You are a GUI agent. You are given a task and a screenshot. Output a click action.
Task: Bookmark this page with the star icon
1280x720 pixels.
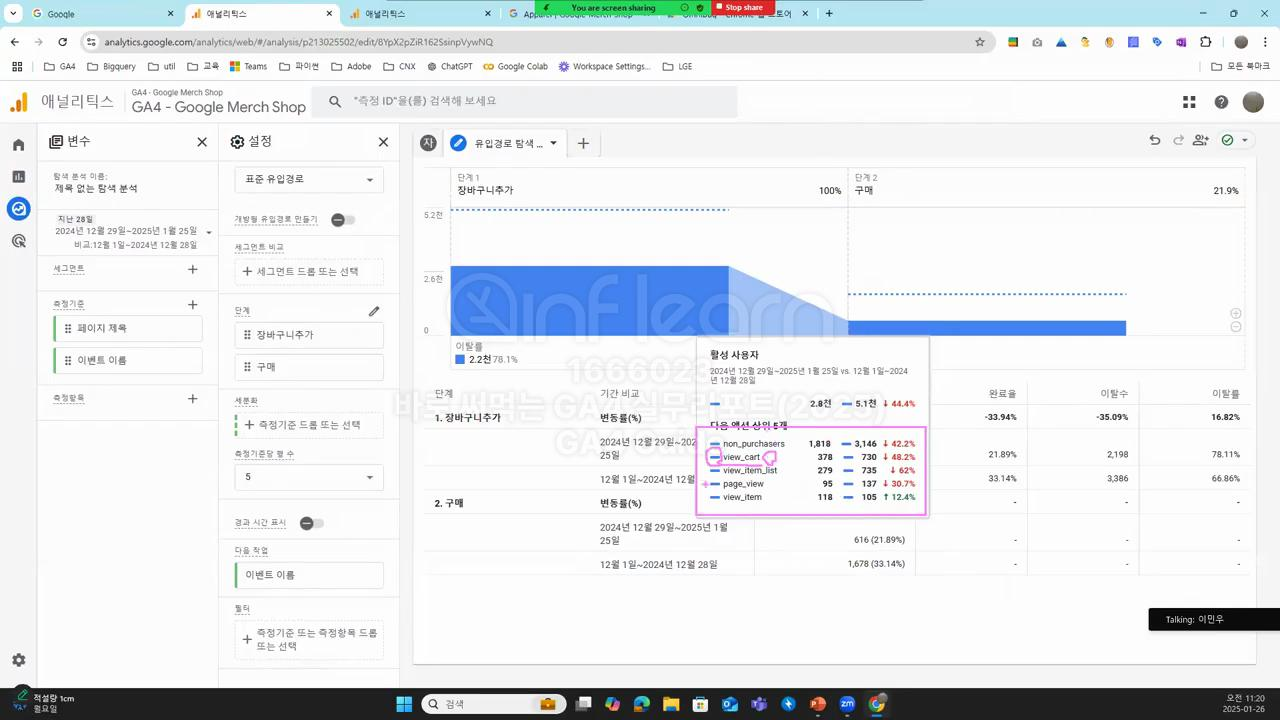pos(980,42)
